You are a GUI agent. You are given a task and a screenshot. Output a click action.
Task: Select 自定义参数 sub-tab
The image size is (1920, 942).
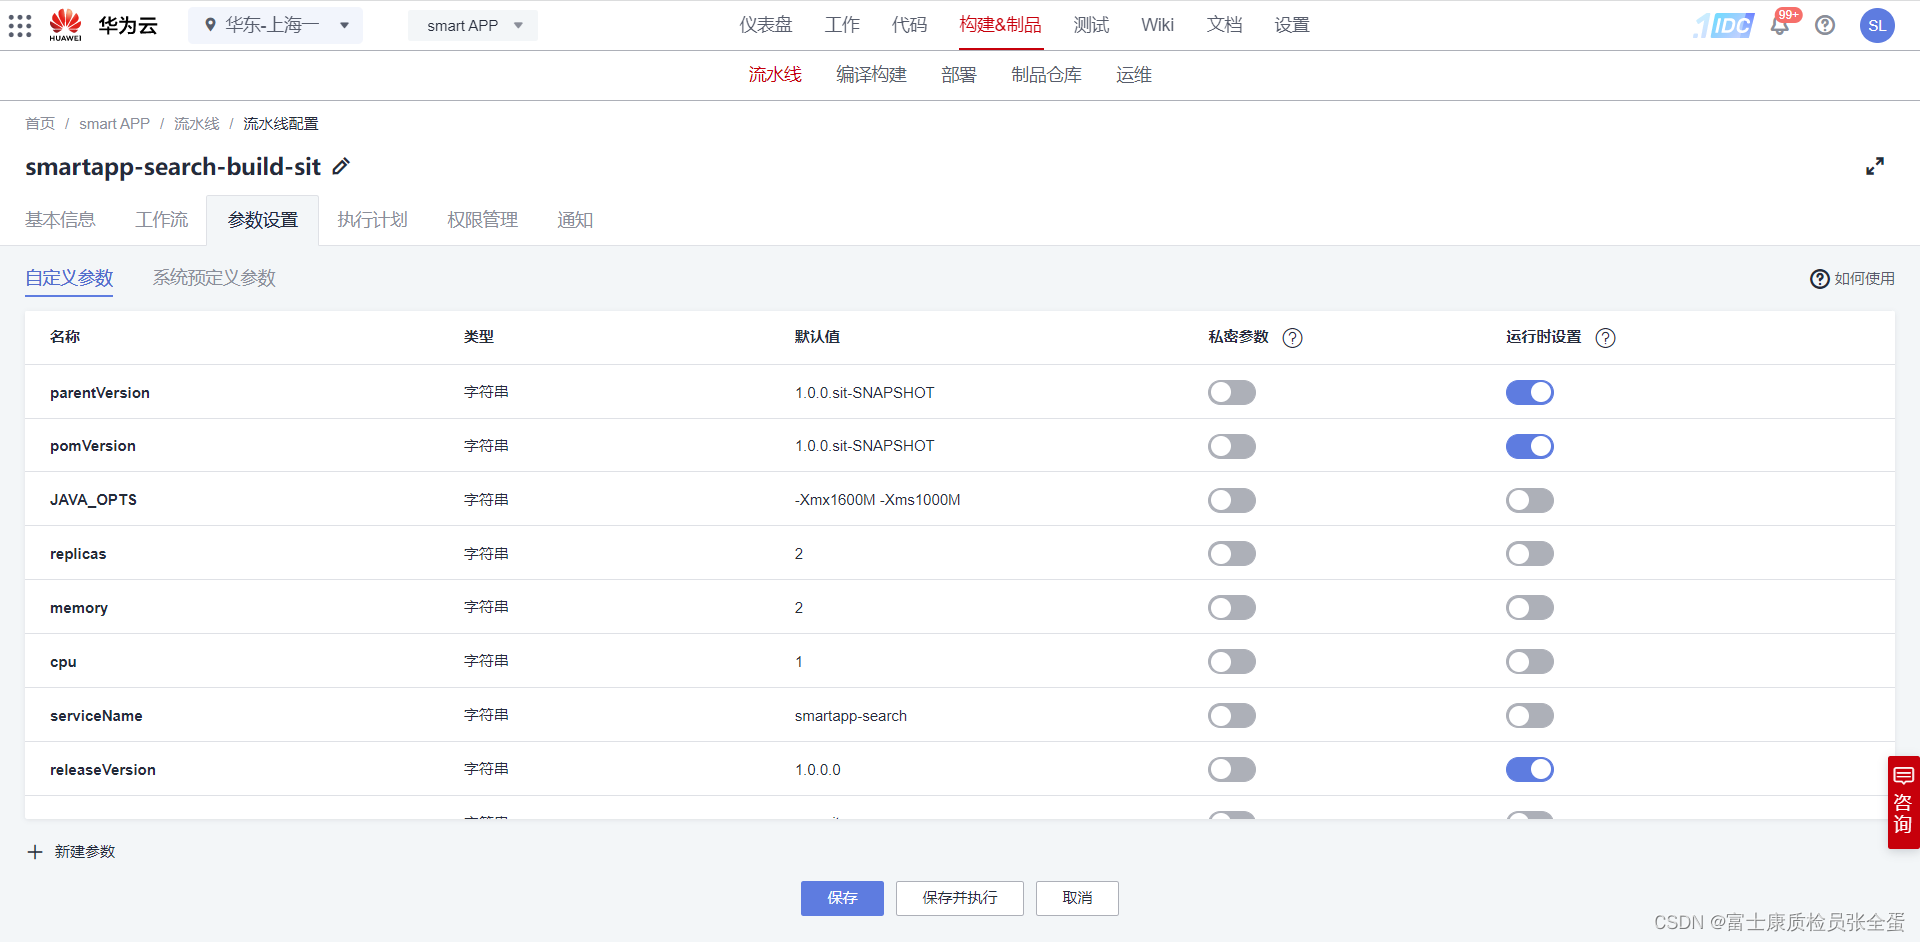[x=69, y=278]
